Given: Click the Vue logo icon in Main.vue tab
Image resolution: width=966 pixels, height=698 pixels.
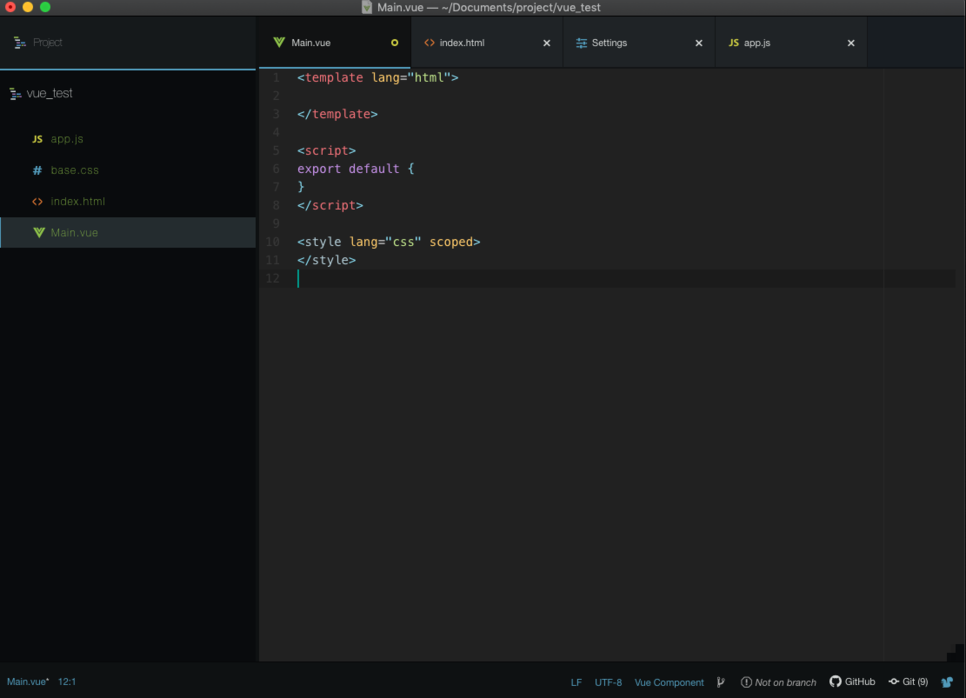Looking at the screenshot, I should pyautogui.click(x=279, y=42).
